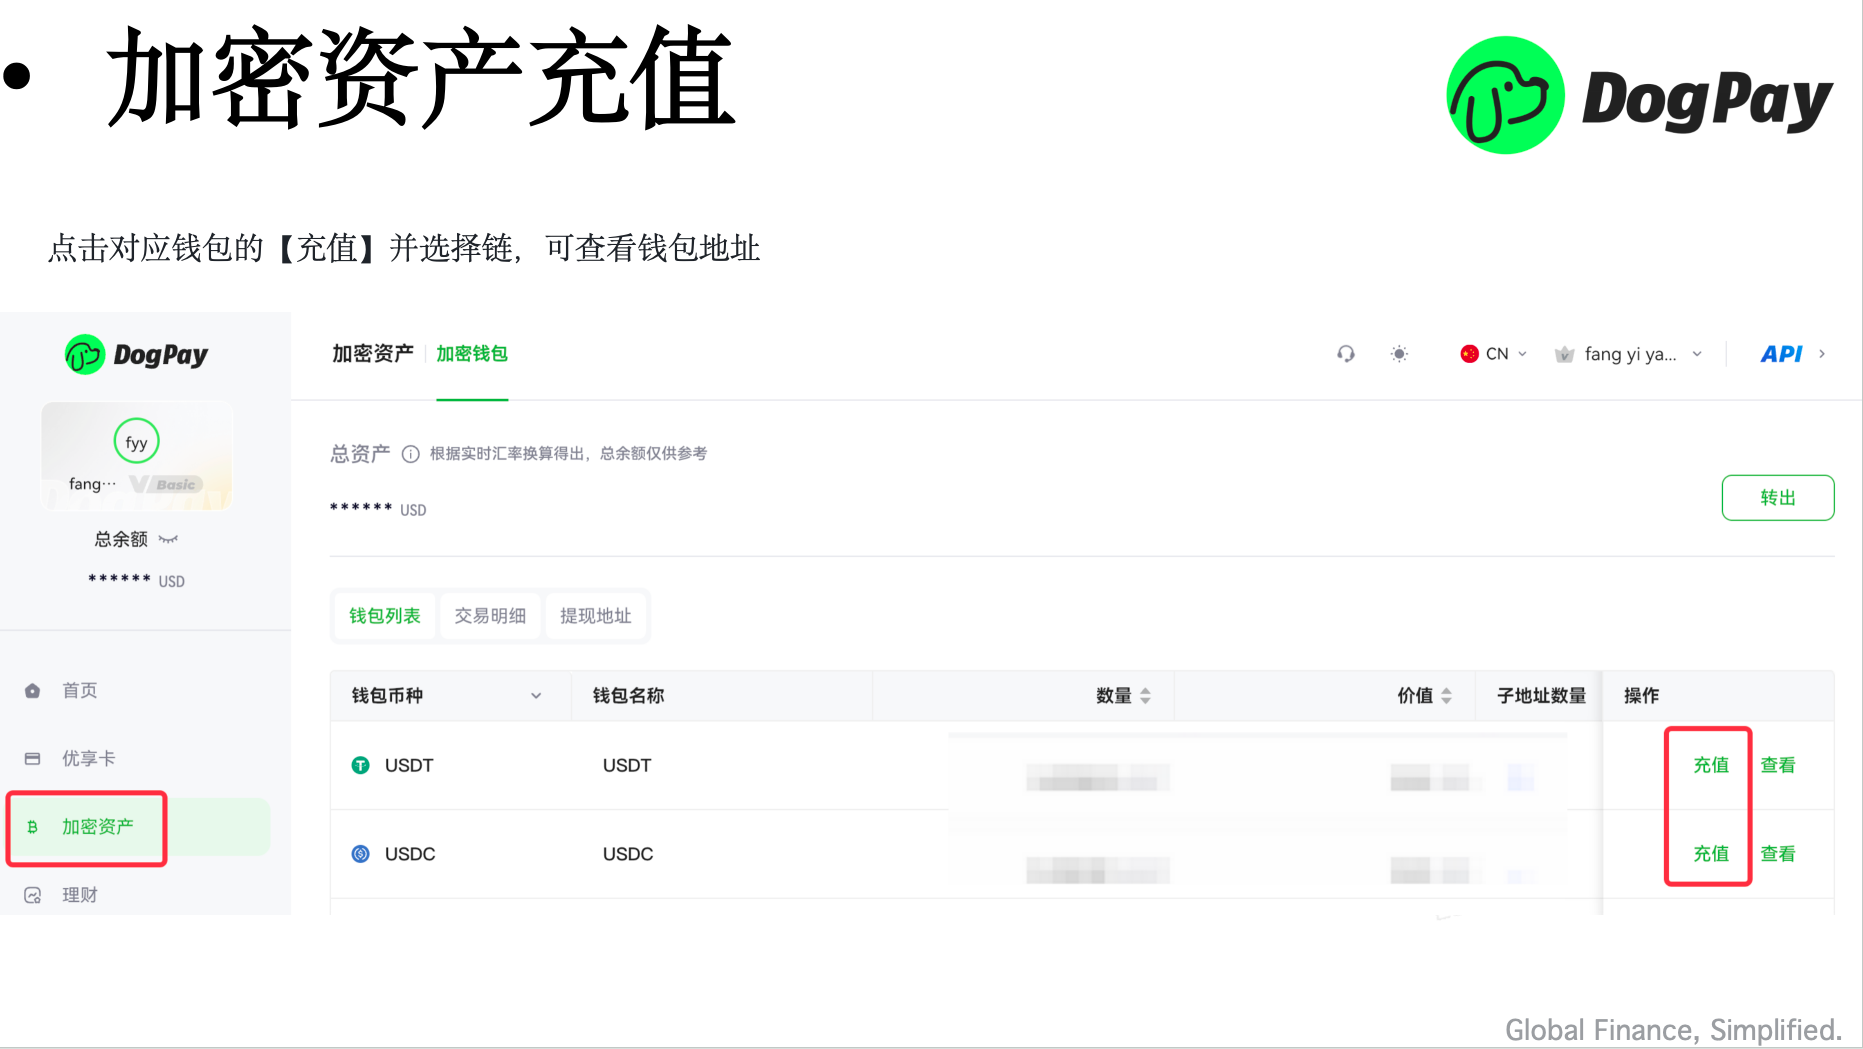Toggle balance visibility eye icon in sidebar
Viewport: 1863px width, 1049px height.
pos(168,540)
